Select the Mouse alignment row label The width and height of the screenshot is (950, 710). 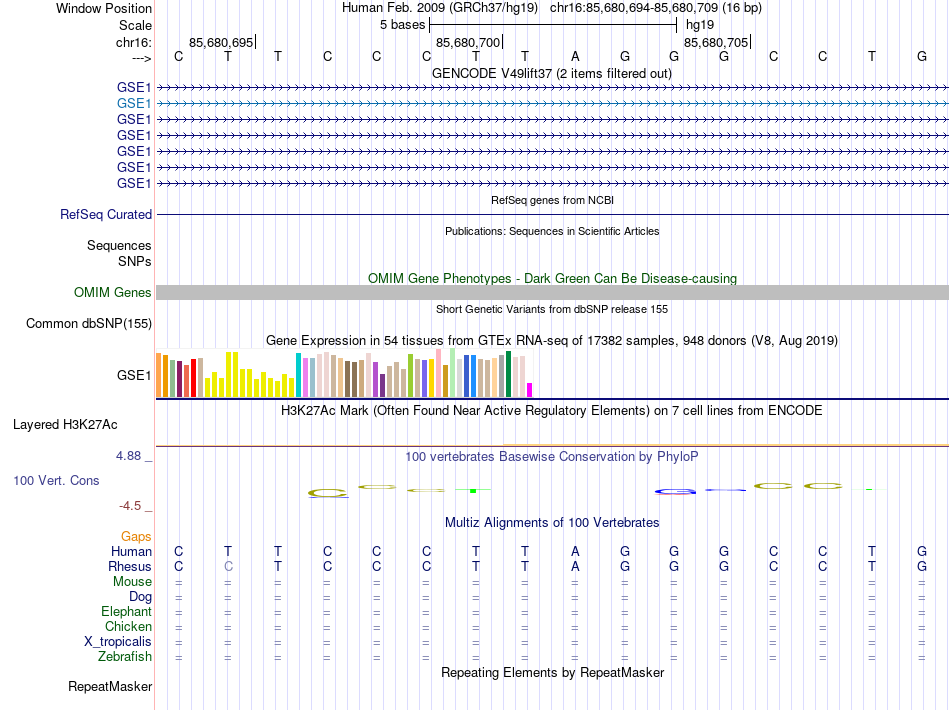pyautogui.click(x=132, y=582)
